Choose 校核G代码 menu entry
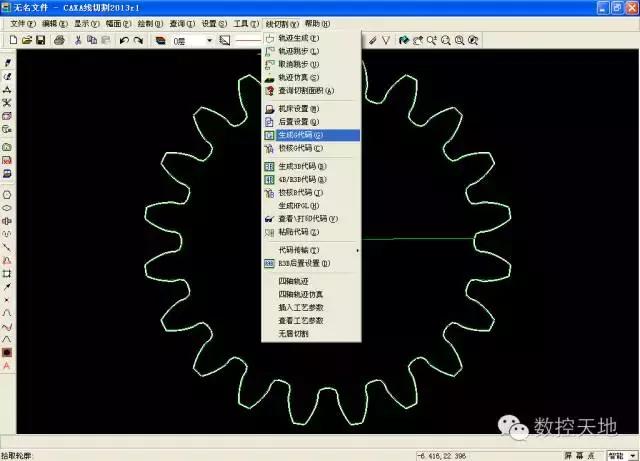This screenshot has height=461, width=640. (x=311, y=148)
